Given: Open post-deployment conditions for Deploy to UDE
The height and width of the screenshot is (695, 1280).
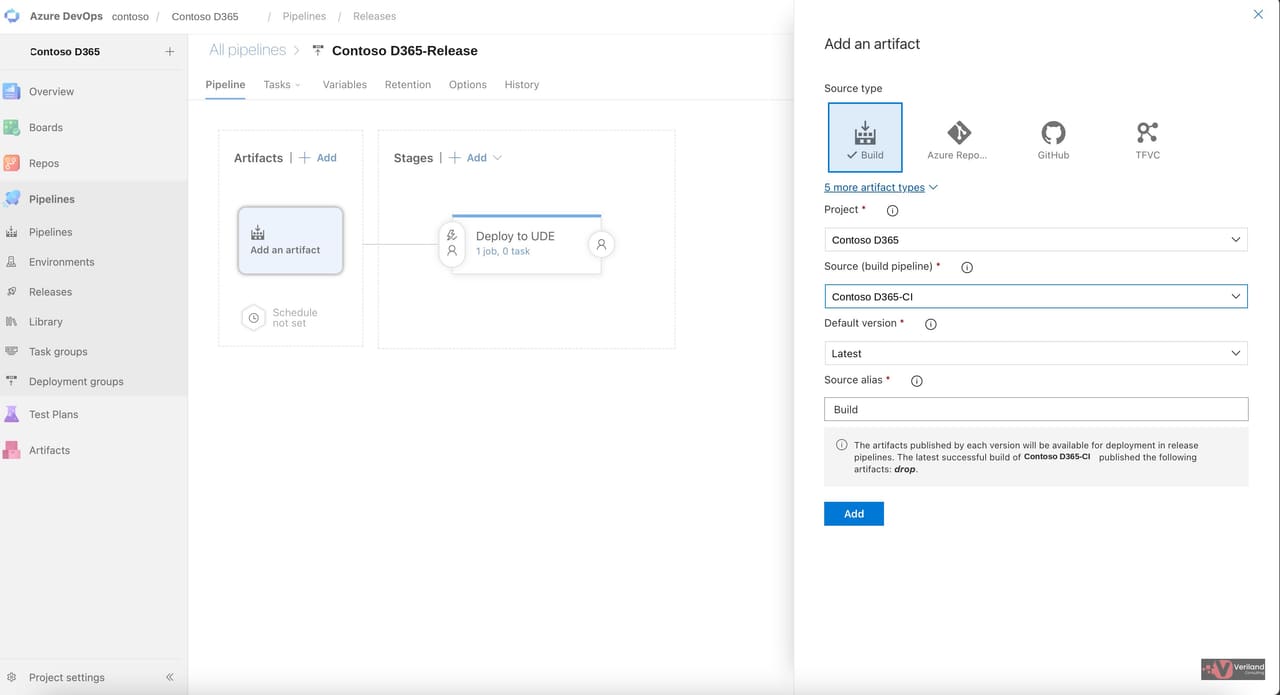Looking at the screenshot, I should [601, 244].
